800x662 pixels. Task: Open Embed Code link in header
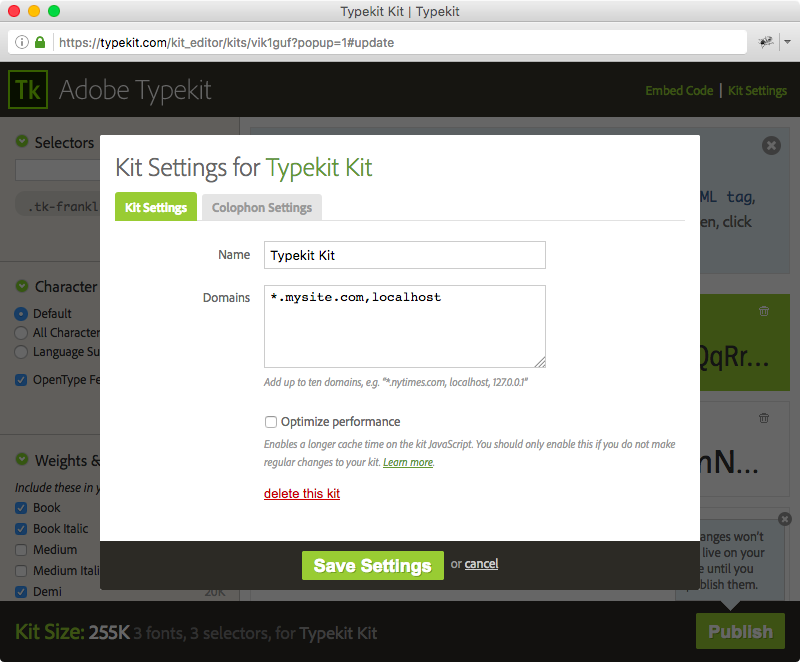[679, 91]
